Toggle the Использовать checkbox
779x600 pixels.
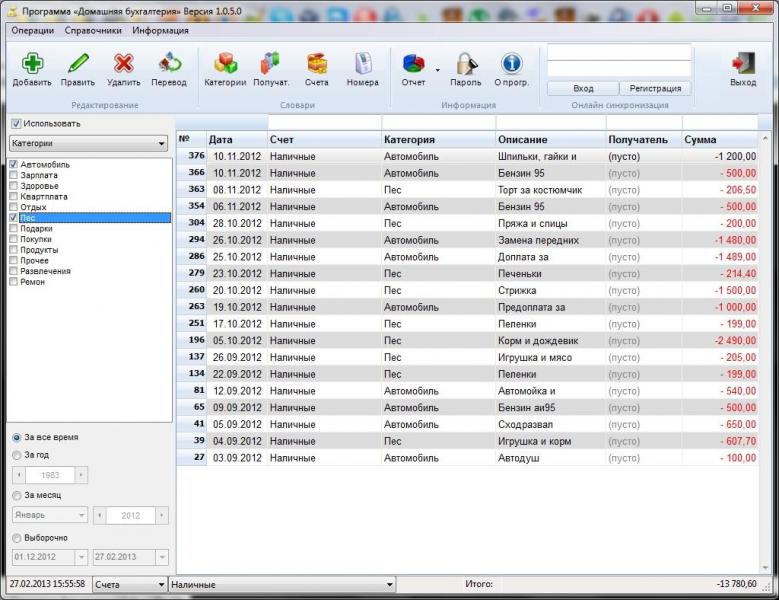click(x=16, y=124)
